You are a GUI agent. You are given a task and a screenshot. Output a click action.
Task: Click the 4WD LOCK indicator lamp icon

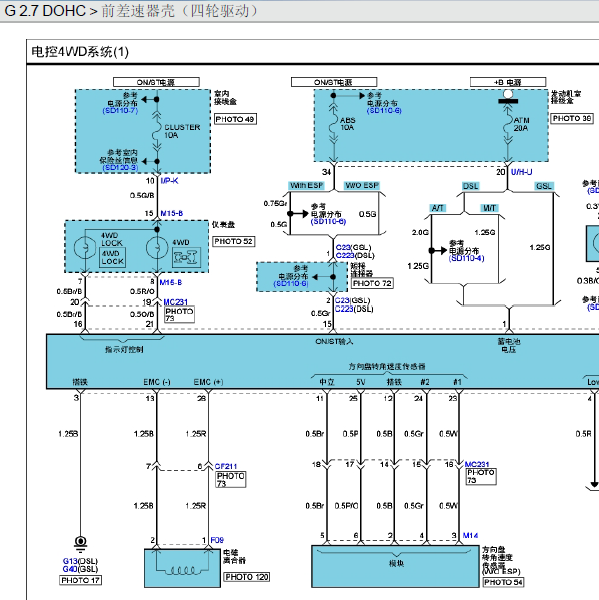[85, 248]
